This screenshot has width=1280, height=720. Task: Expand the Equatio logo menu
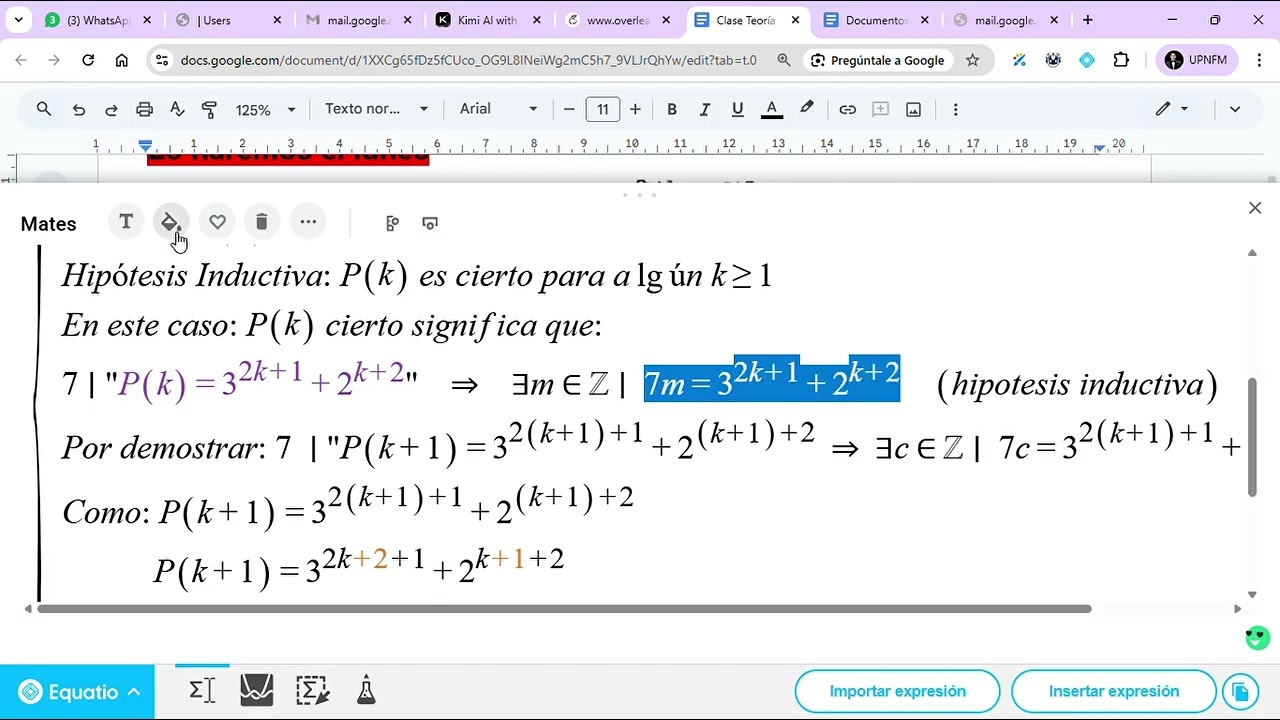coord(78,692)
